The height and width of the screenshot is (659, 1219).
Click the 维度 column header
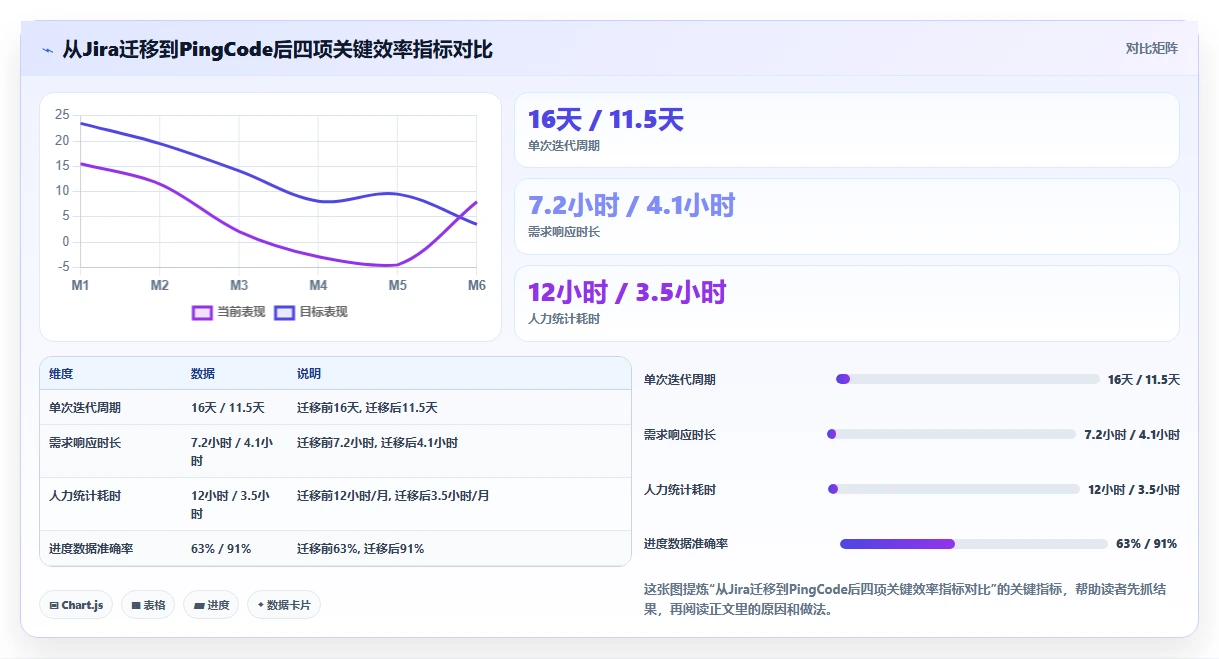click(61, 374)
